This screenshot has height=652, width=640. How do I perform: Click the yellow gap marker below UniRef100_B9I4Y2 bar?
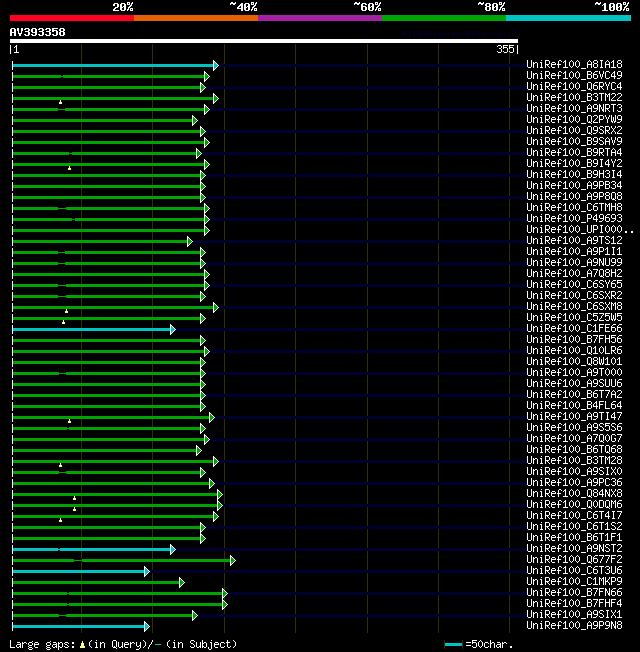69,168
